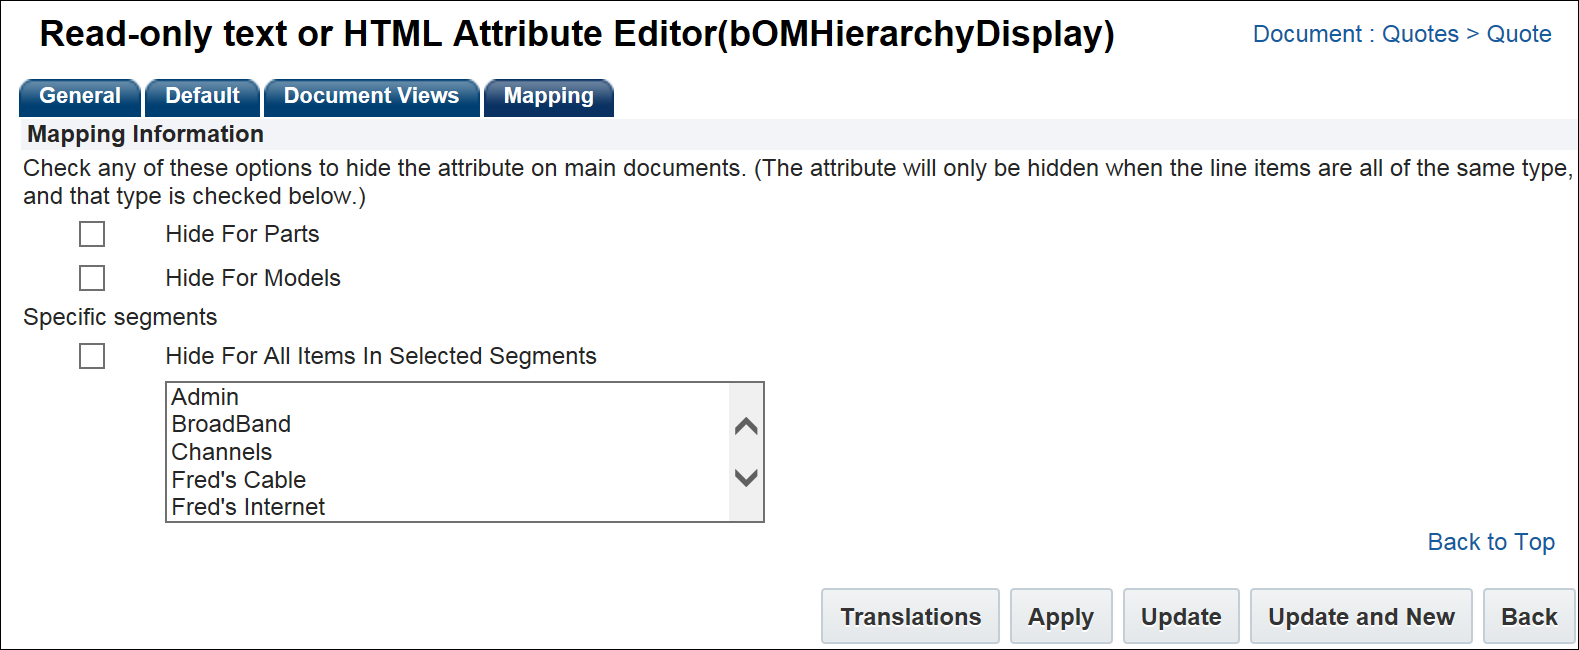Open the General tab
Screen dimensions: 1579x650
pyautogui.click(x=80, y=97)
